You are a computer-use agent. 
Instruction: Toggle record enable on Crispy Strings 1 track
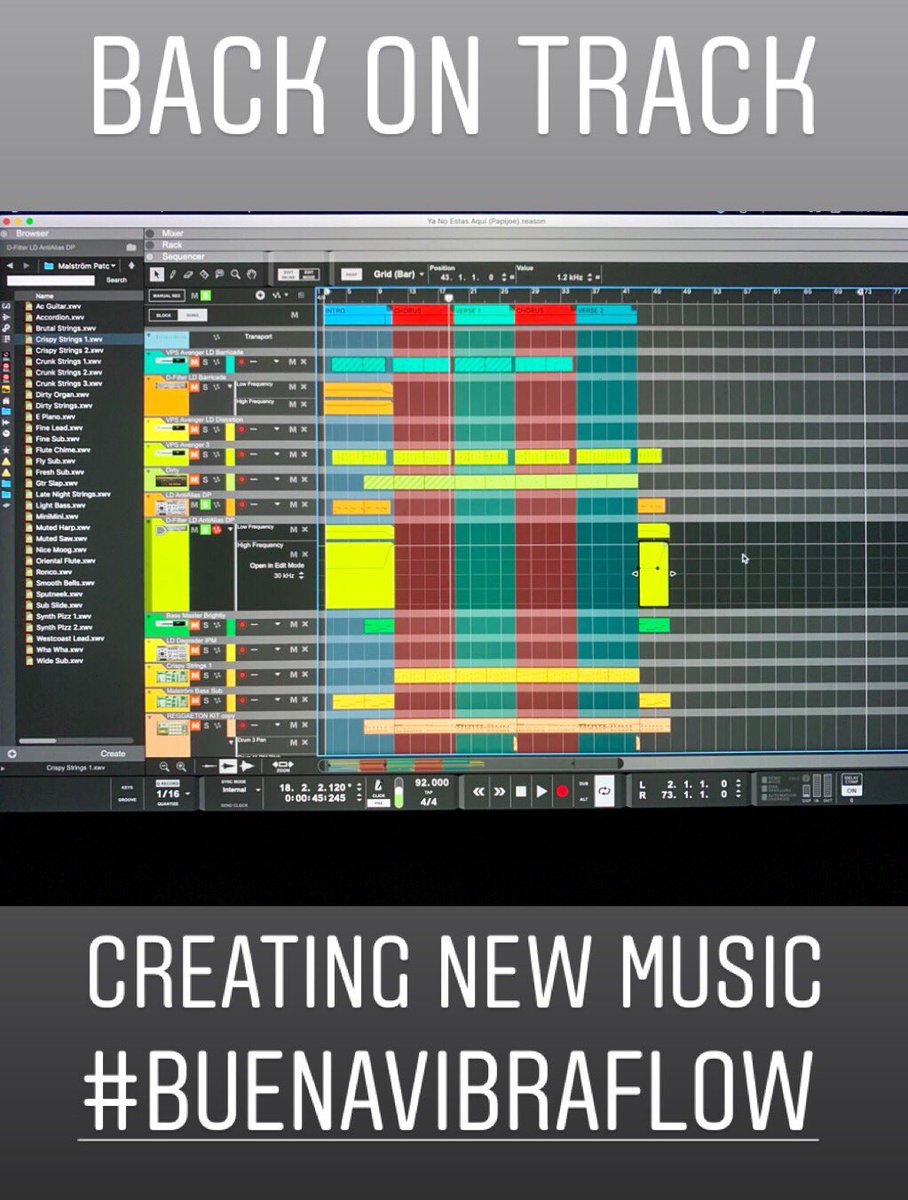[240, 677]
